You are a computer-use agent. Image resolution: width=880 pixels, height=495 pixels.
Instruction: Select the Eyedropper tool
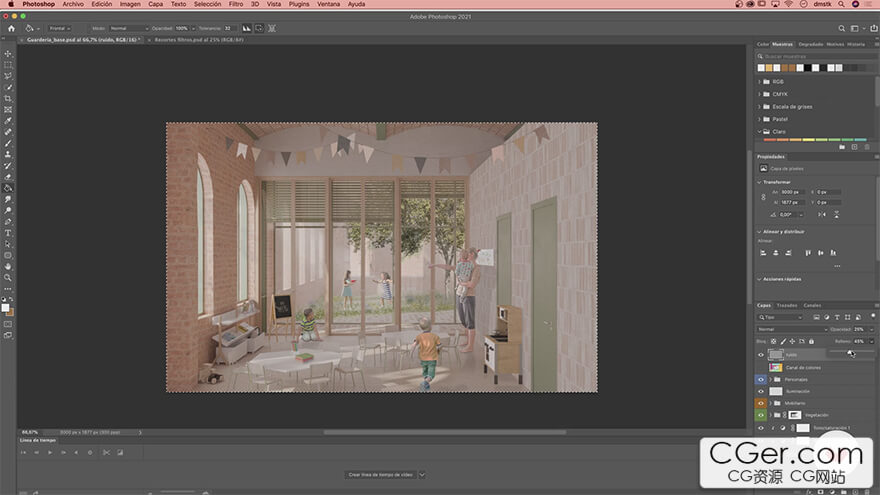(x=8, y=120)
